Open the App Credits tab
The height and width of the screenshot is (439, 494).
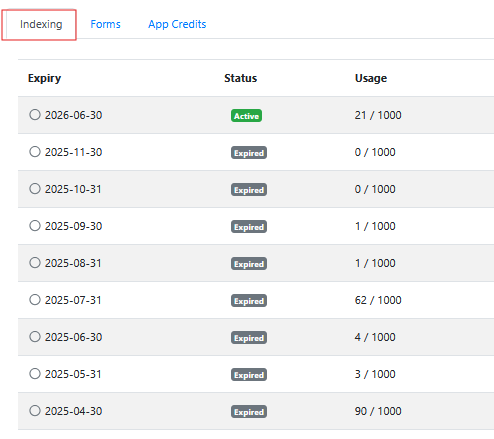tap(177, 24)
